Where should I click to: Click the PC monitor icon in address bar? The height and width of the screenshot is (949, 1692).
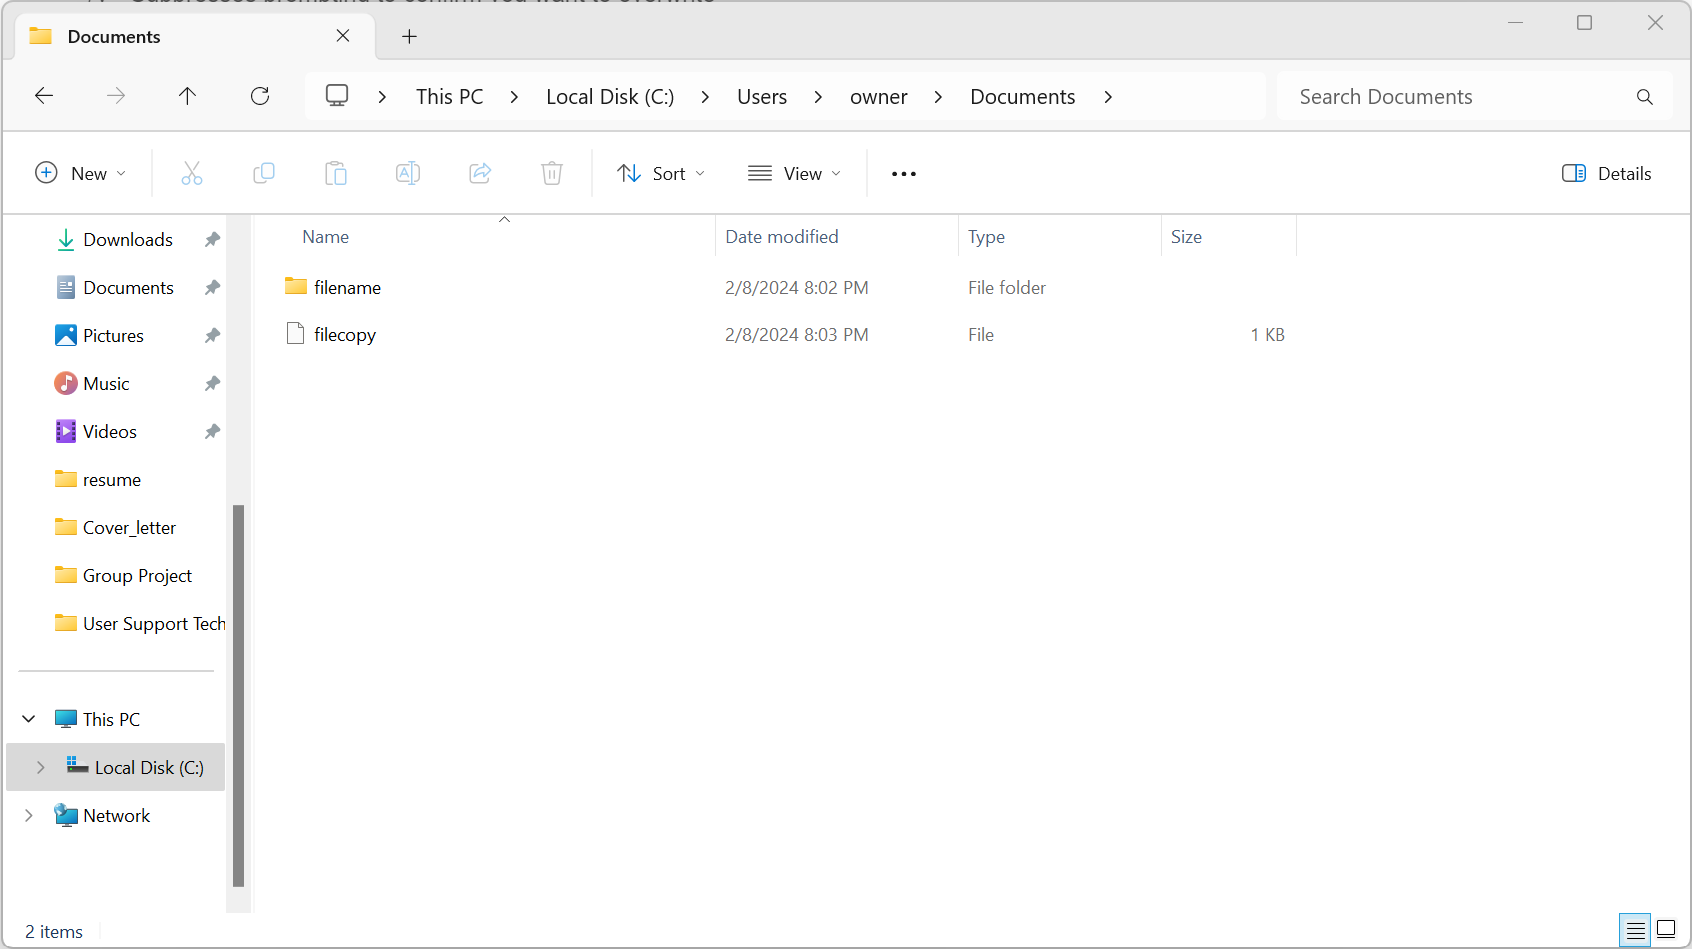[337, 96]
